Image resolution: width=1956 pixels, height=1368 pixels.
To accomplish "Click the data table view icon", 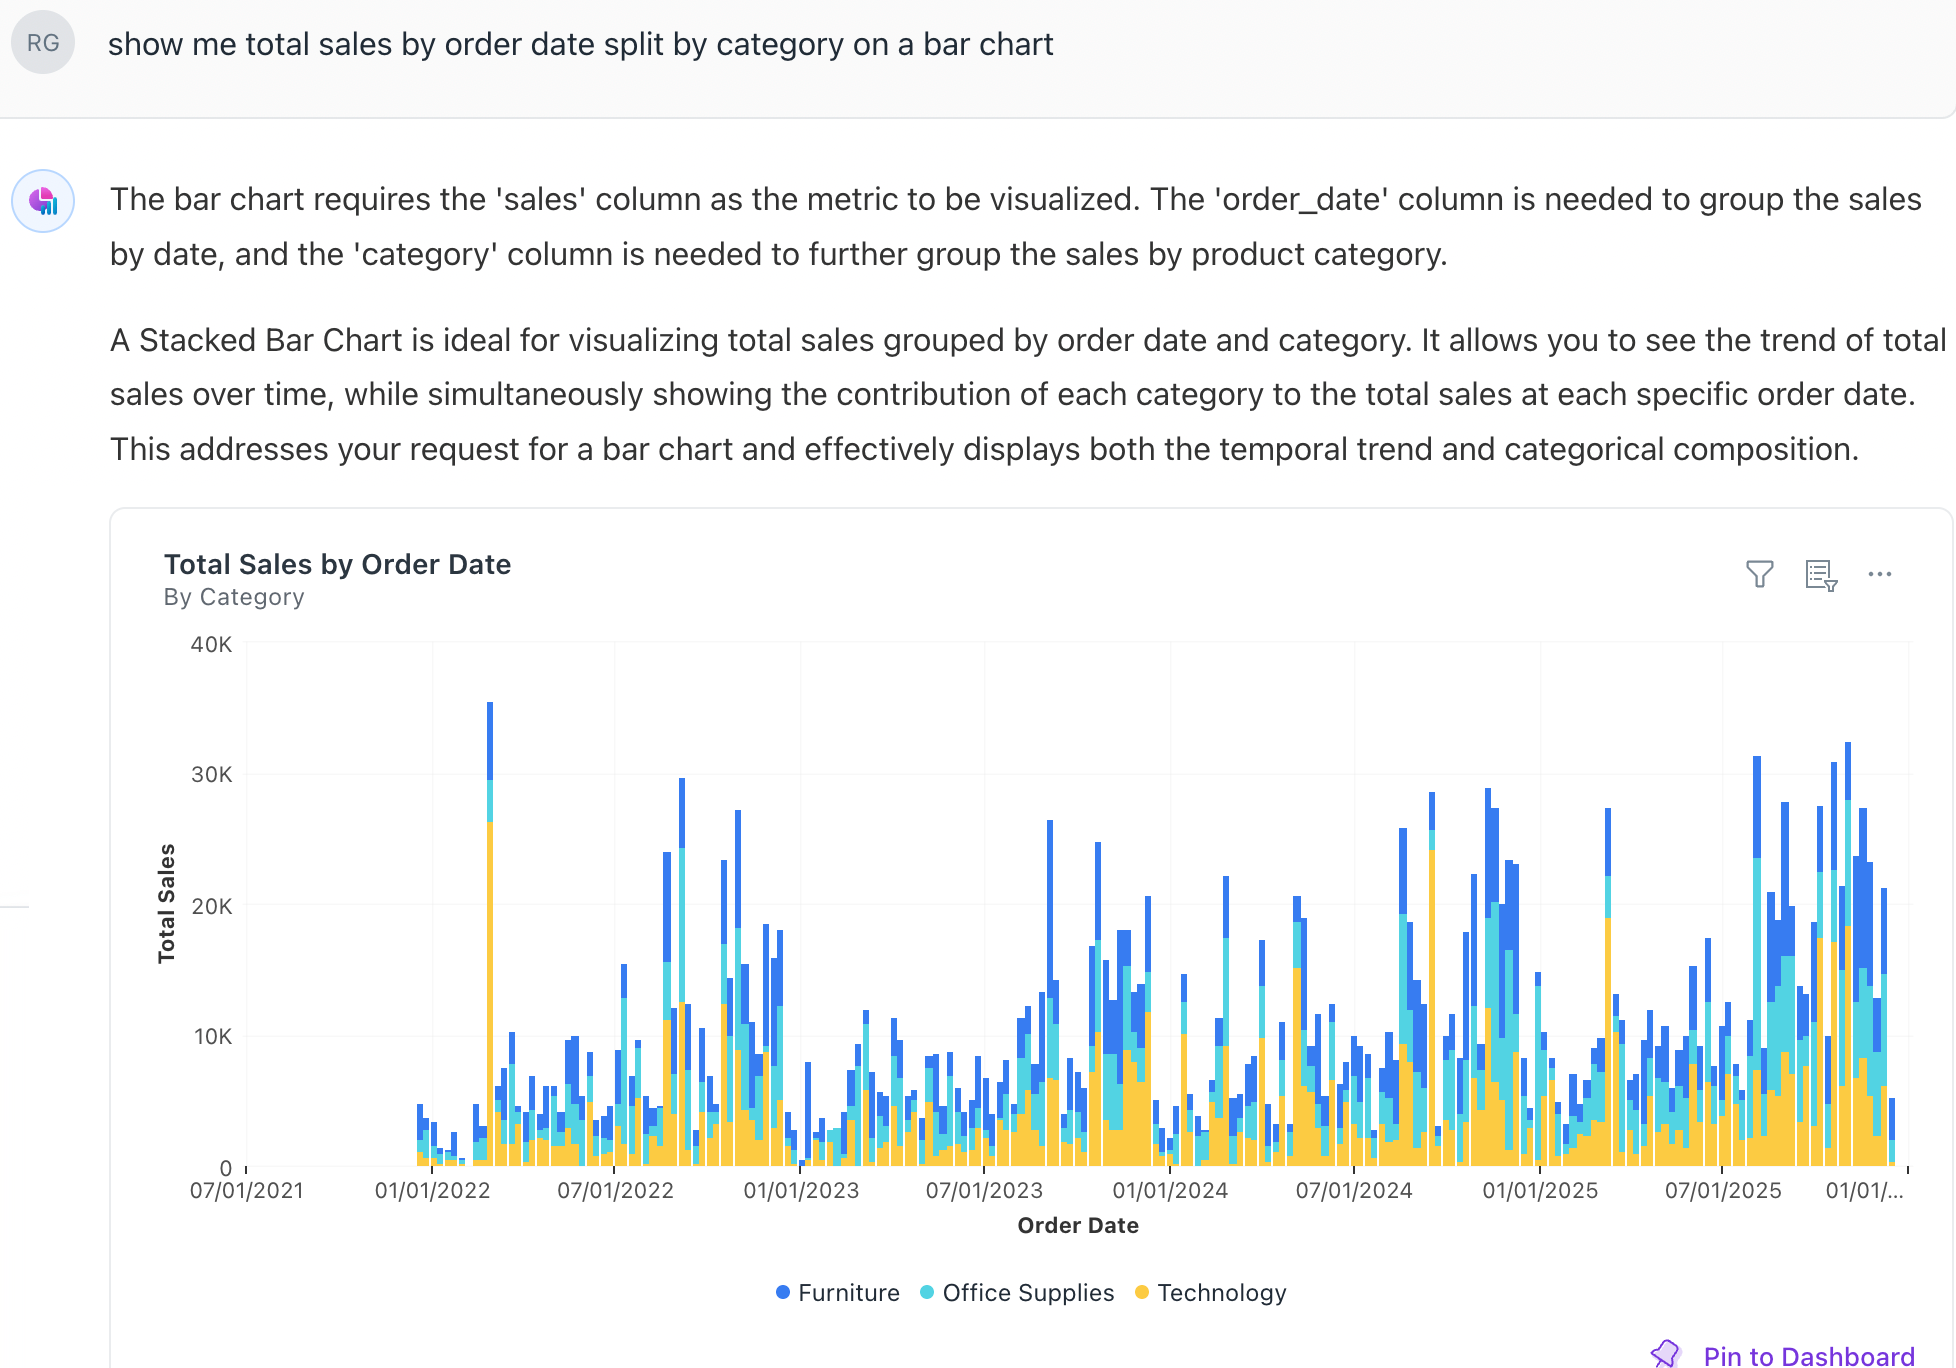I will click(x=1821, y=575).
